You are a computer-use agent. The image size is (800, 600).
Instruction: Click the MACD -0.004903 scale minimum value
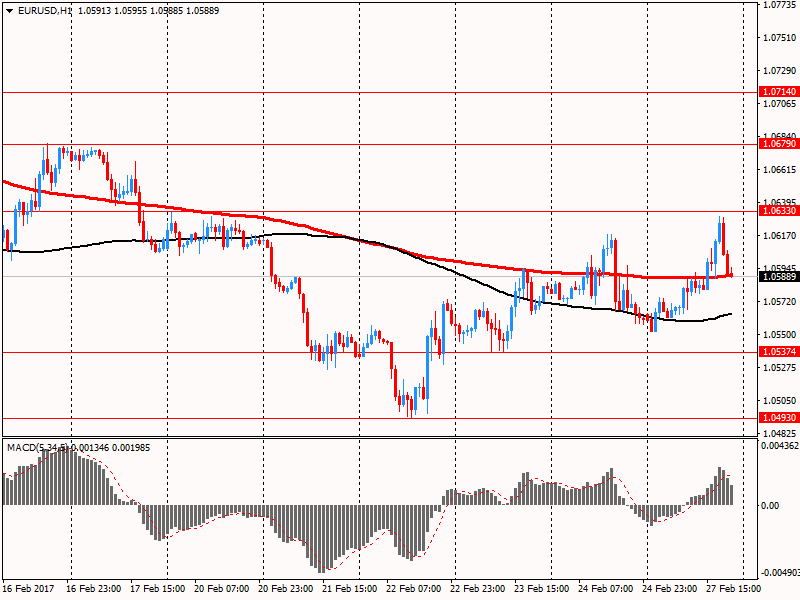point(780,572)
